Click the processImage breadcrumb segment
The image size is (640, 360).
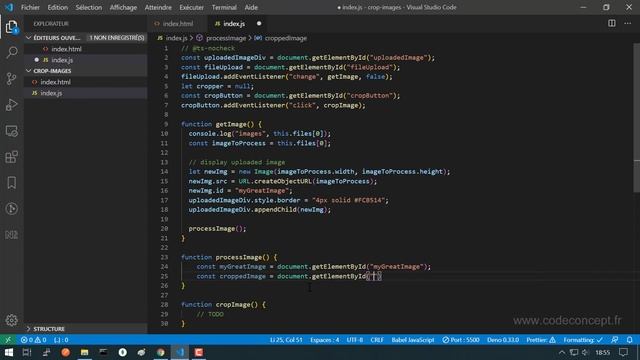pos(226,38)
